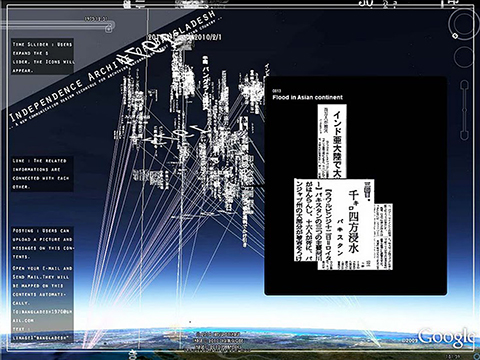Click the move joystick circle below the compass
Viewport: 480px width, 360px height.
pyautogui.click(x=464, y=57)
